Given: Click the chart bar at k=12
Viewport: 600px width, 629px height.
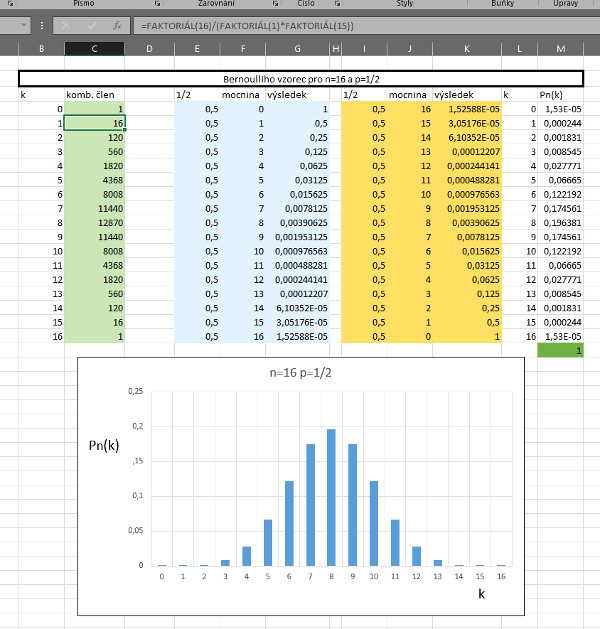Looking at the screenshot, I should (416, 556).
